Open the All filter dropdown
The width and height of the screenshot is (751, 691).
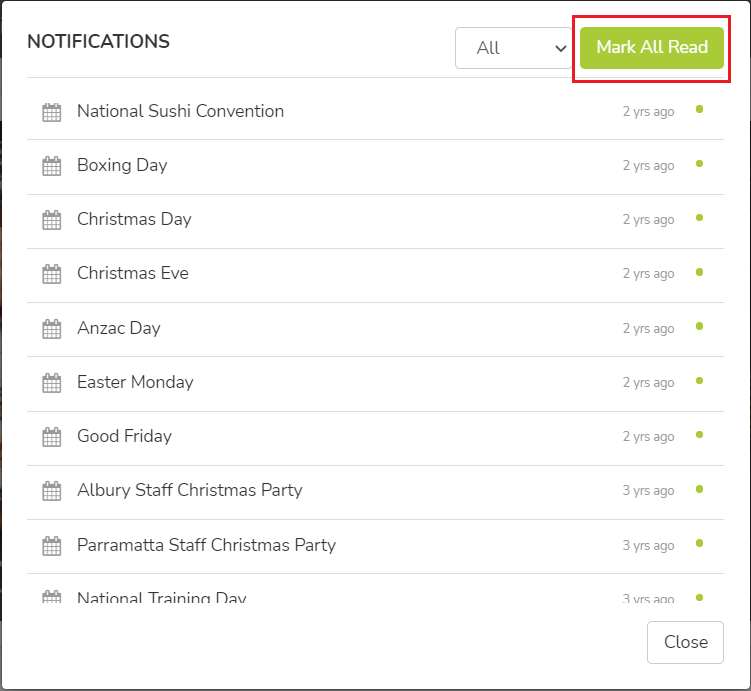click(513, 48)
